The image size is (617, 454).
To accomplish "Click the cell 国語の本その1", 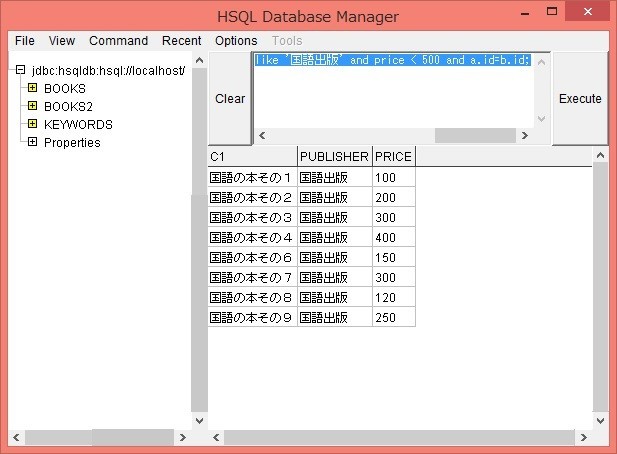I will tap(253, 177).
